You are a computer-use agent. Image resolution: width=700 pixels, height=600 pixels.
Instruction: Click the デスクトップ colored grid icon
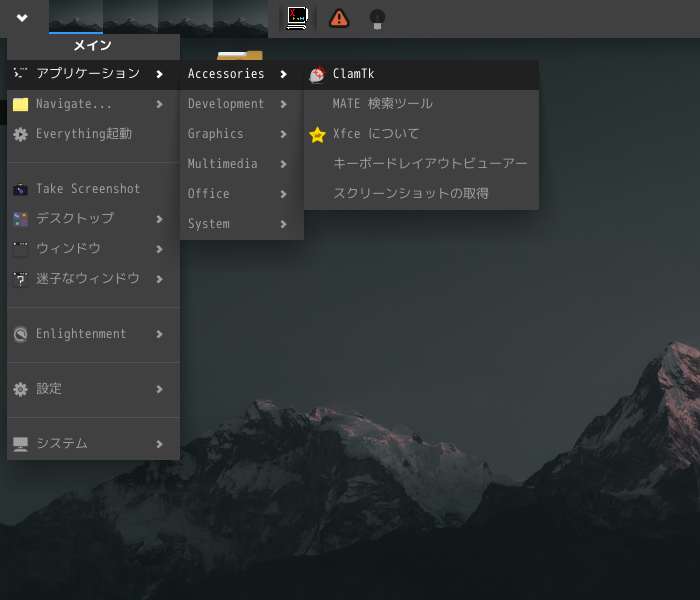click(x=21, y=219)
